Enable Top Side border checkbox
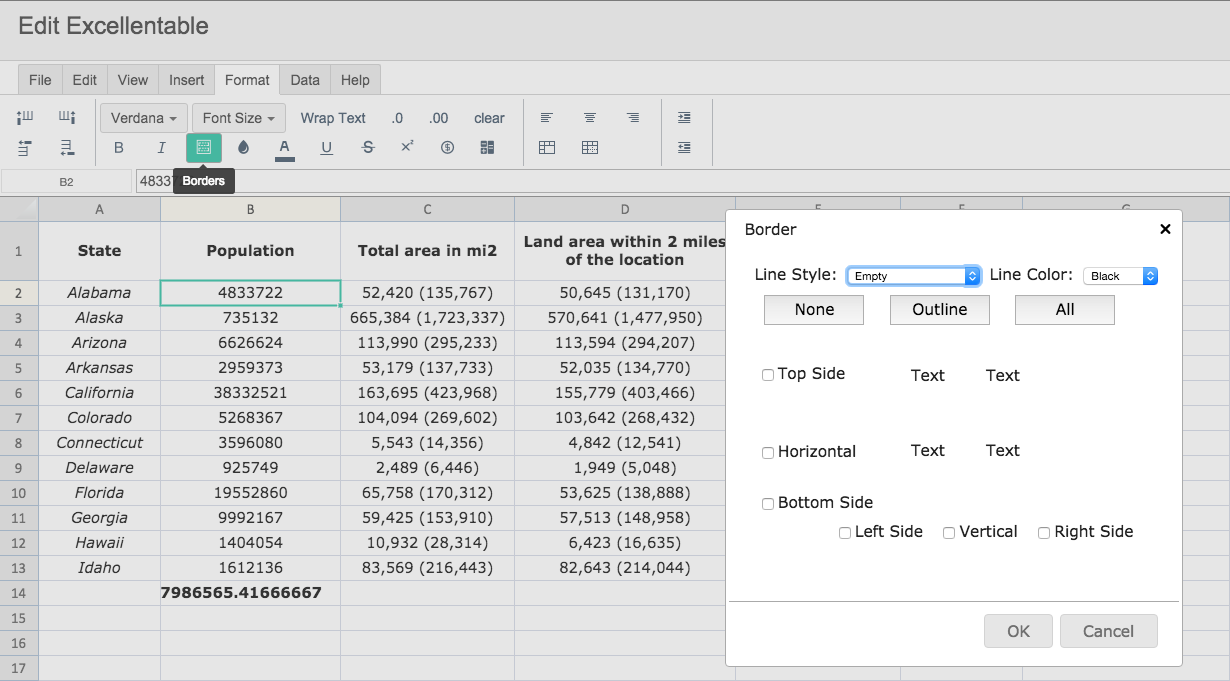1230x681 pixels. (x=768, y=375)
